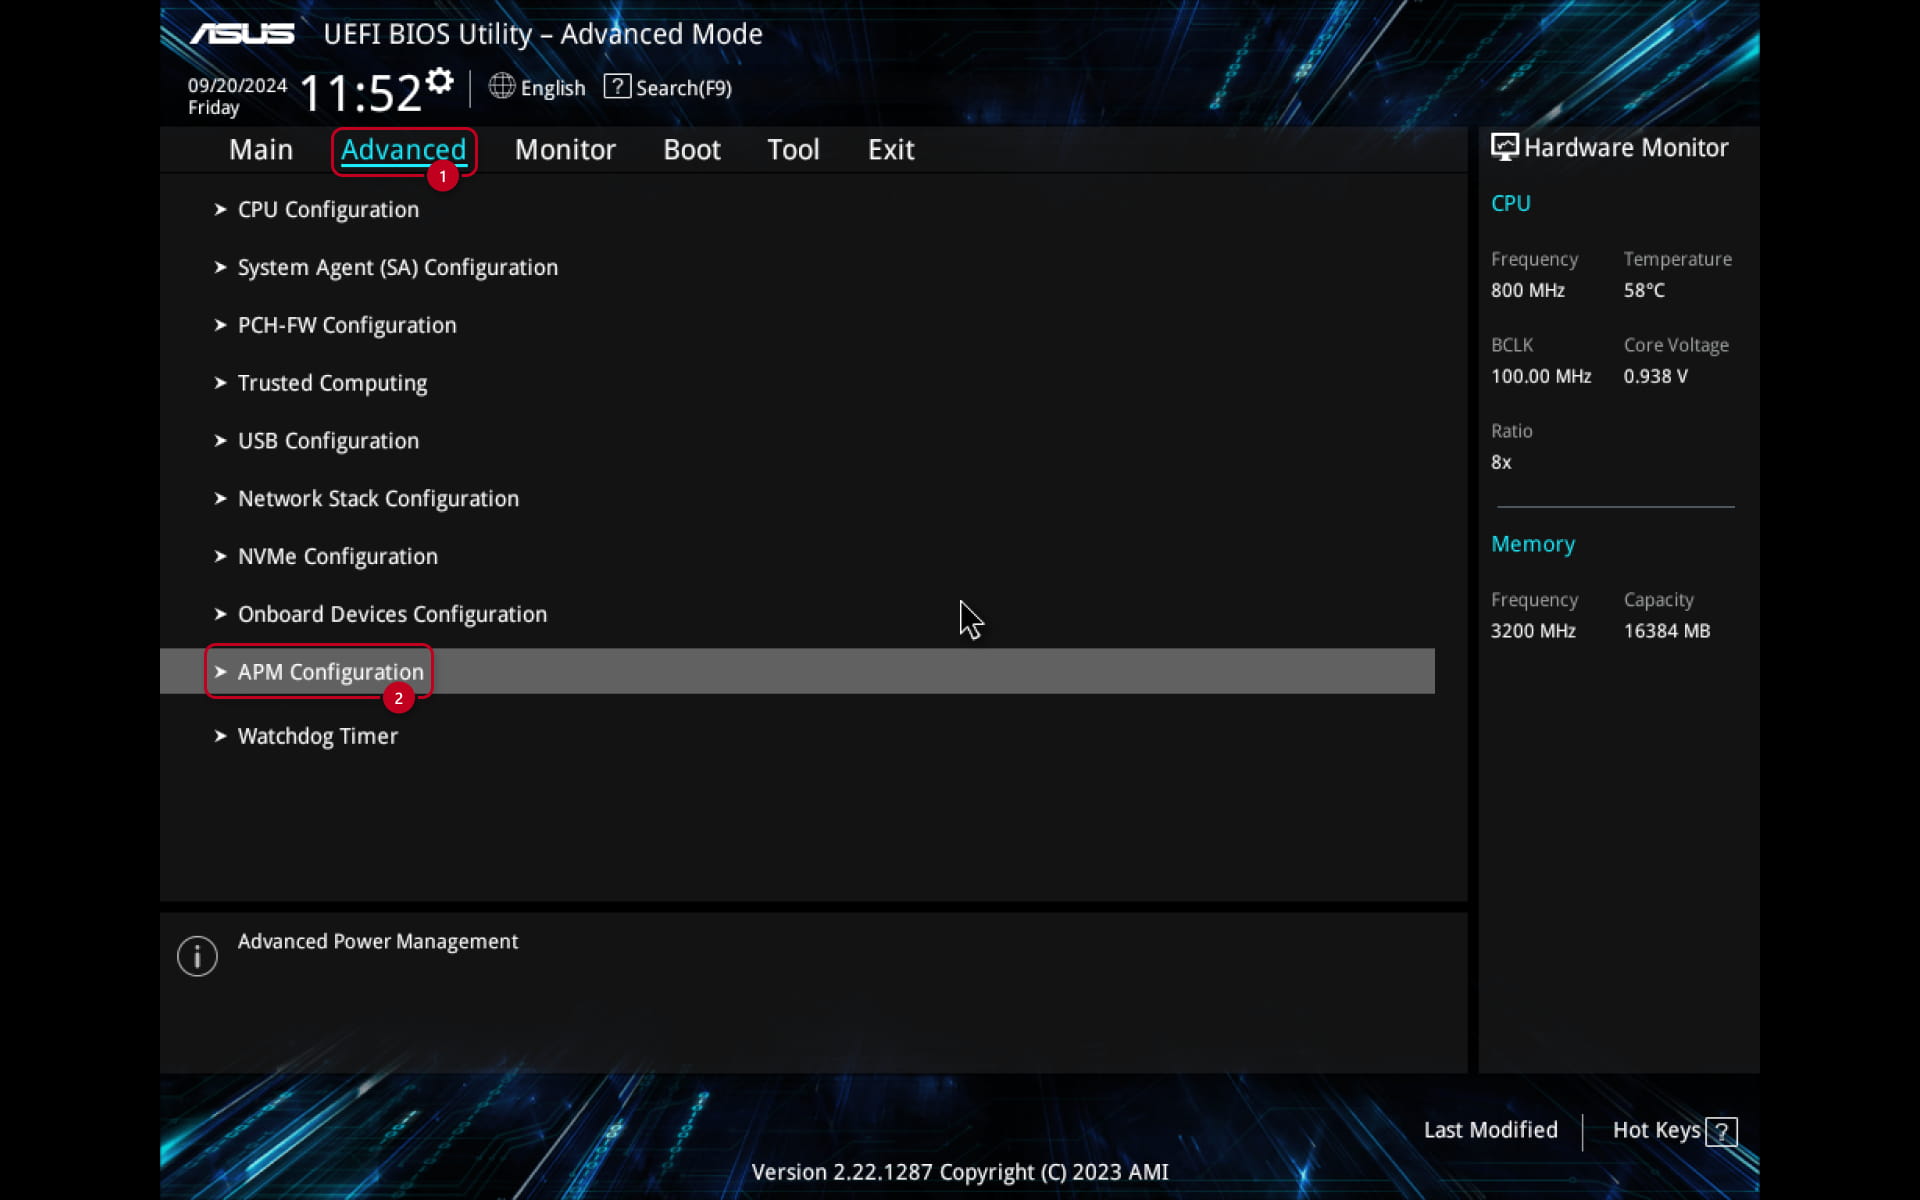
Task: Click the memory capacity 16384 MB value
Action: [x=1667, y=631]
